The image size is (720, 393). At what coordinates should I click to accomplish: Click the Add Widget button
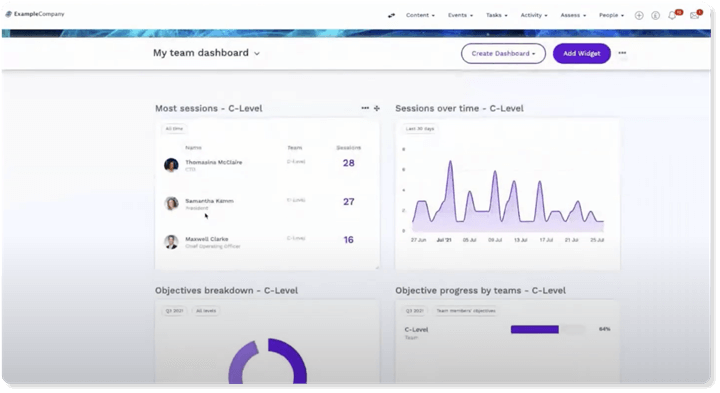(582, 53)
